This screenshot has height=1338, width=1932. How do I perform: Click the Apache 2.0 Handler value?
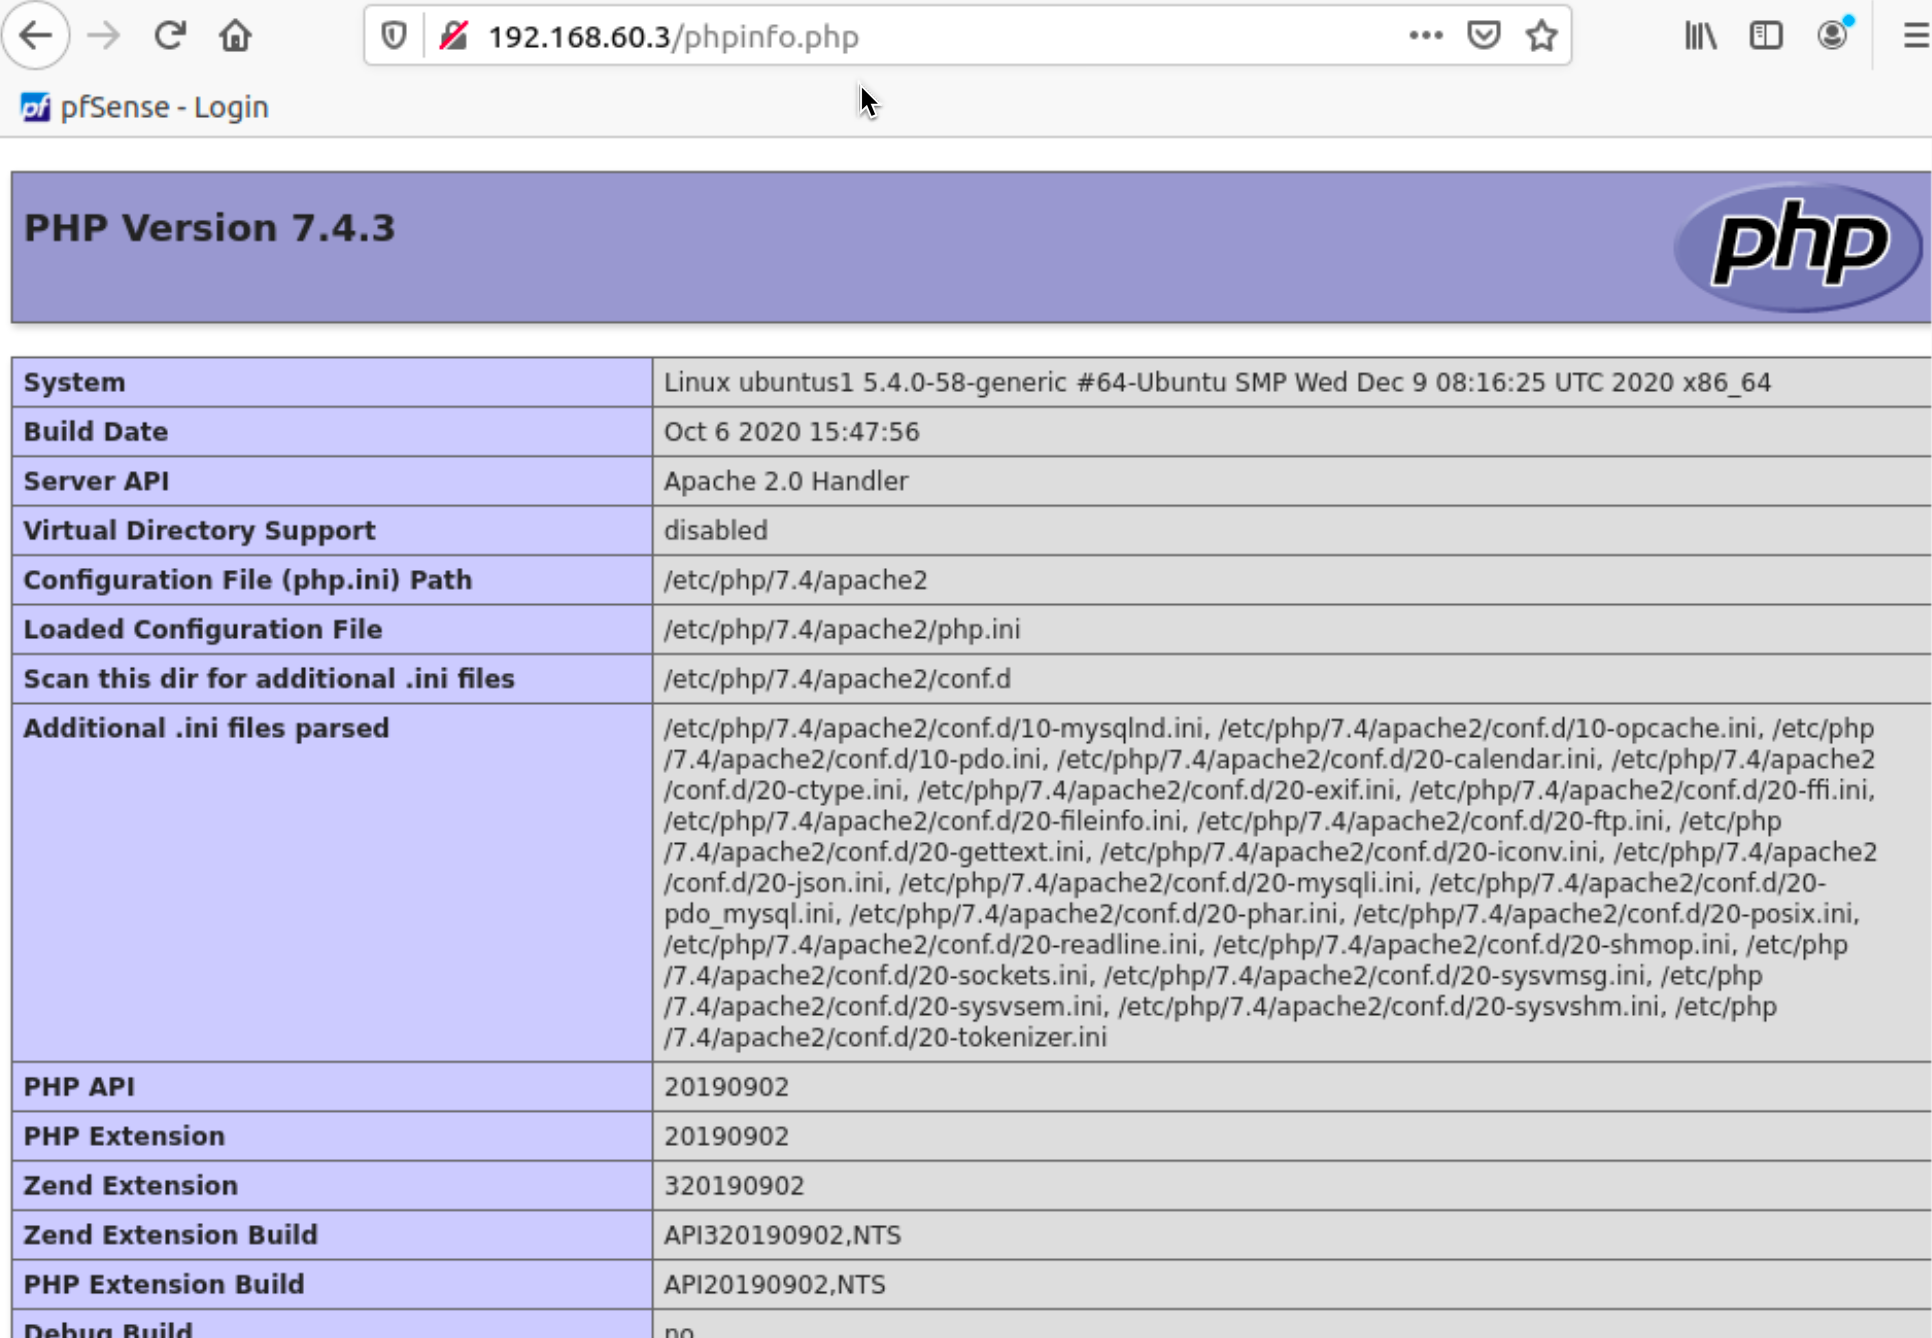(786, 481)
